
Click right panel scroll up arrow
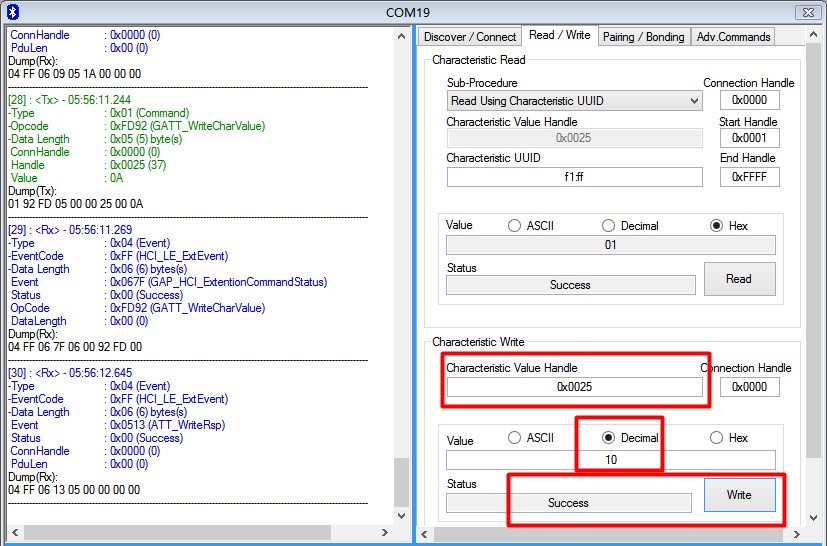coord(813,34)
